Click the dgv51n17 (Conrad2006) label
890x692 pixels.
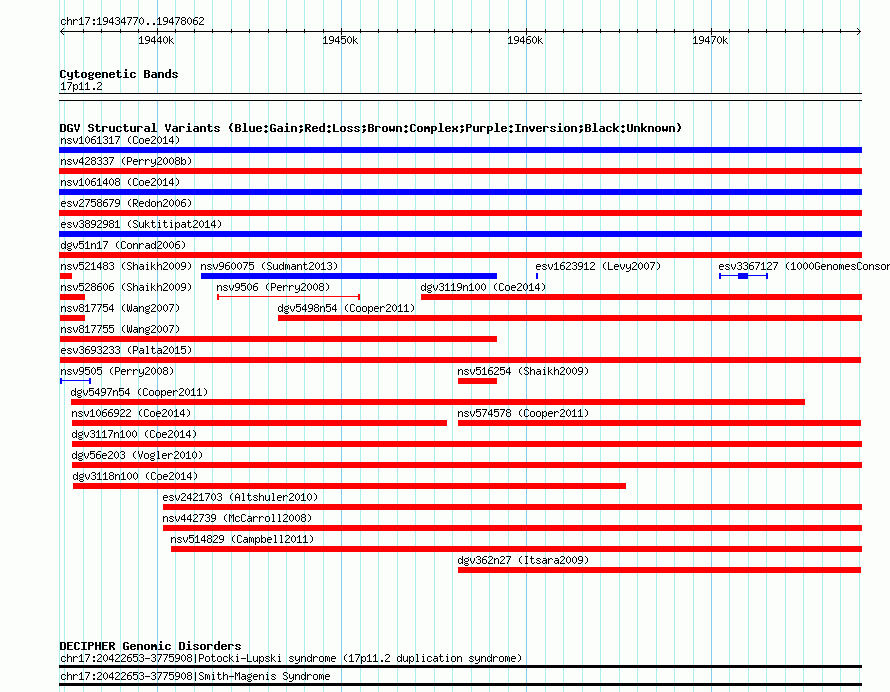[x=123, y=245]
